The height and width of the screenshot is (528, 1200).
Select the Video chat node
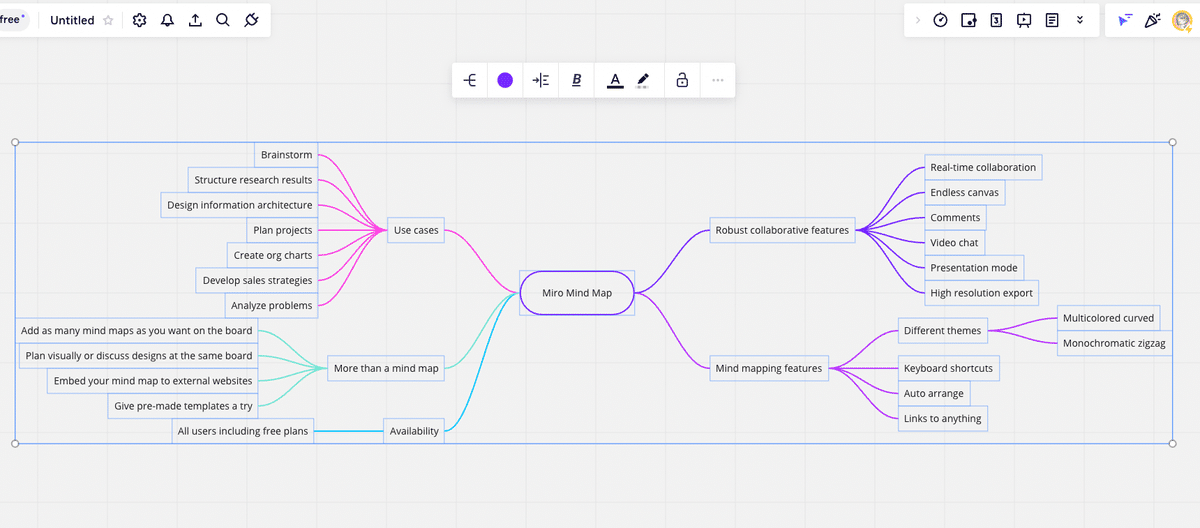point(955,242)
